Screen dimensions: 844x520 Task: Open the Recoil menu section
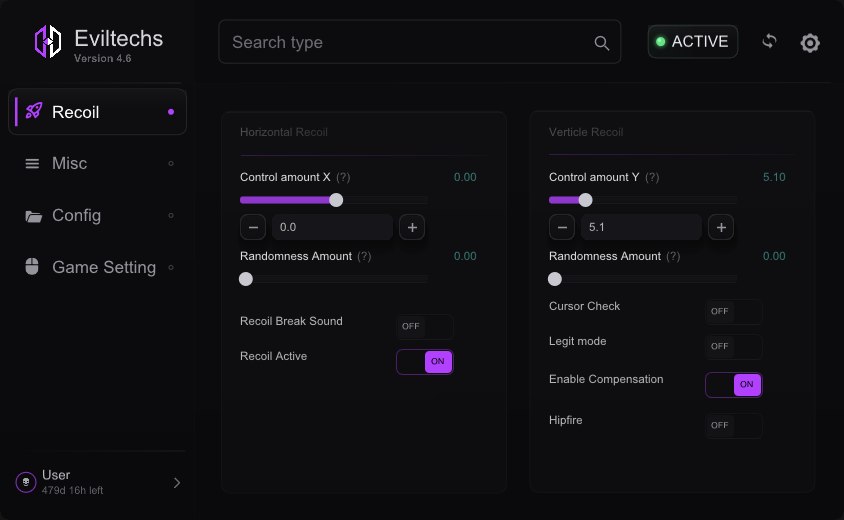pyautogui.click(x=97, y=111)
